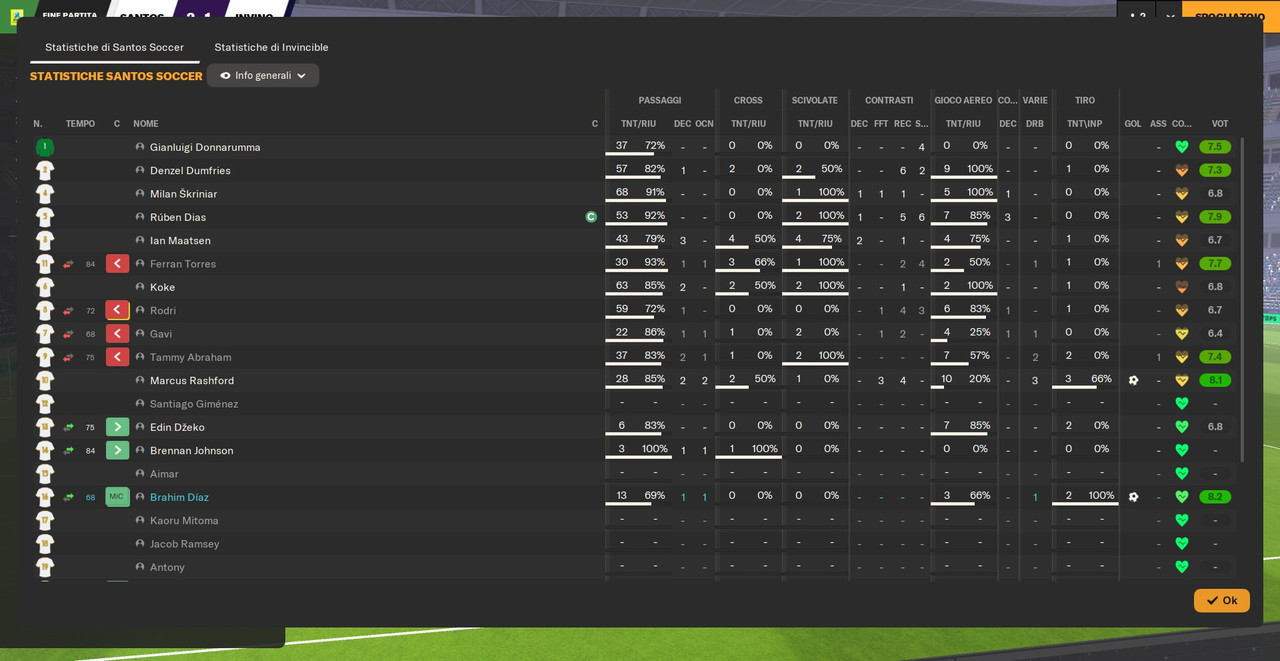Open Edin Džeko's player name link
1280x661 pixels.
click(176, 427)
